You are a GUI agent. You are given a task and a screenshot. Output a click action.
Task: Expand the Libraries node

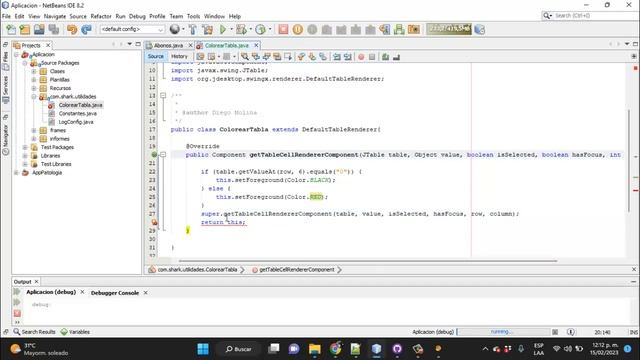(25, 156)
